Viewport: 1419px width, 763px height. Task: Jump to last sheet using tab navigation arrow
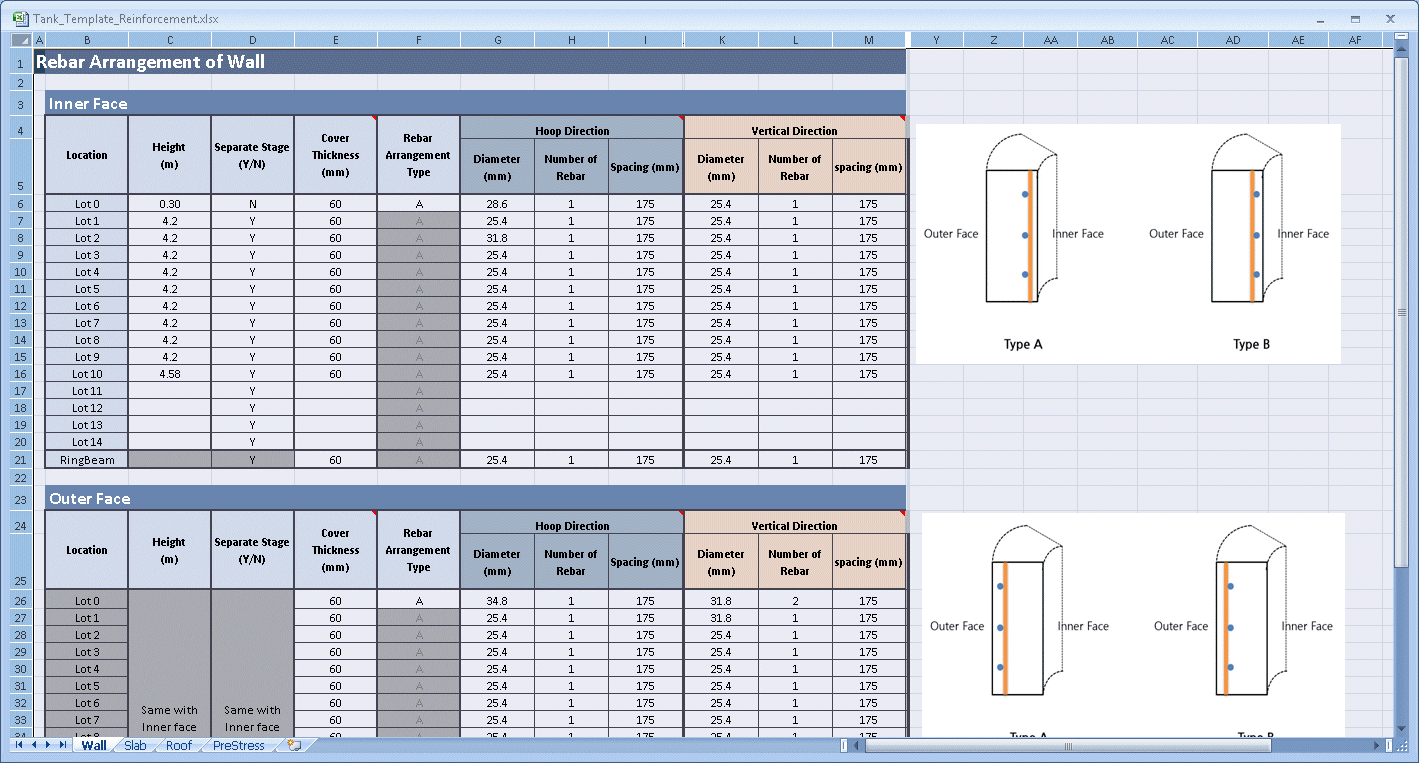63,745
